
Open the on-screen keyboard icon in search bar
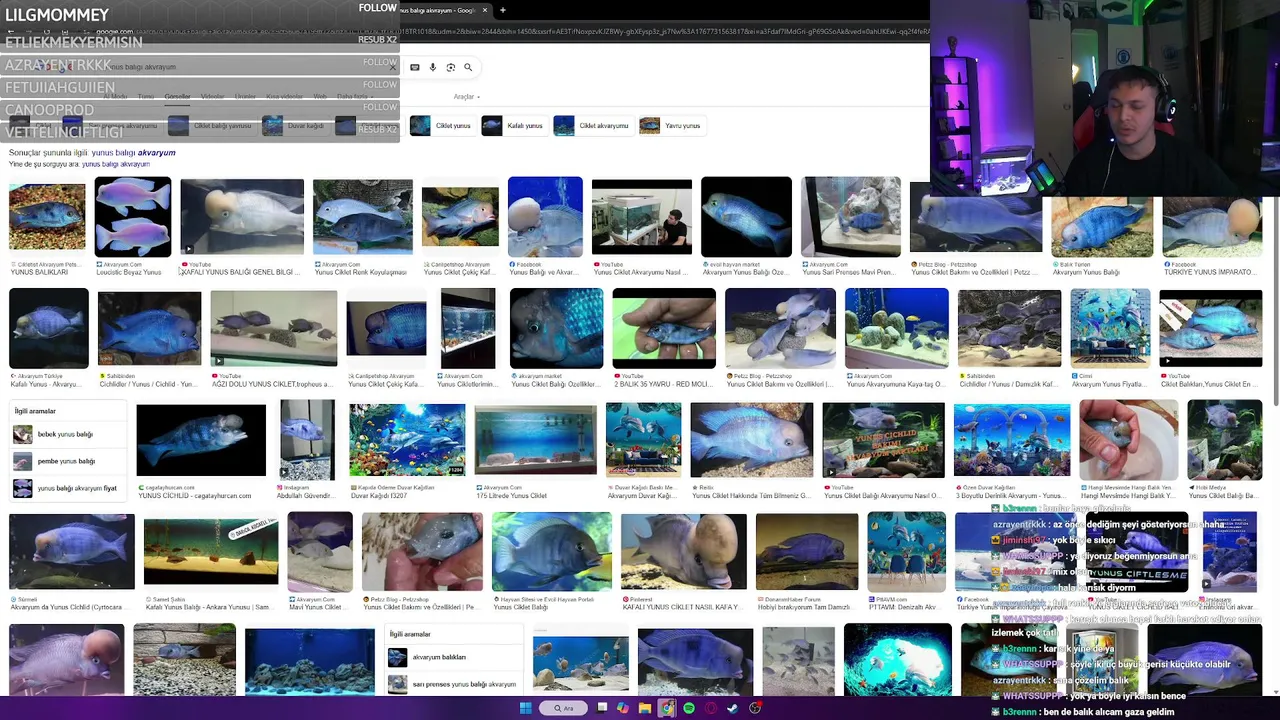pos(415,67)
